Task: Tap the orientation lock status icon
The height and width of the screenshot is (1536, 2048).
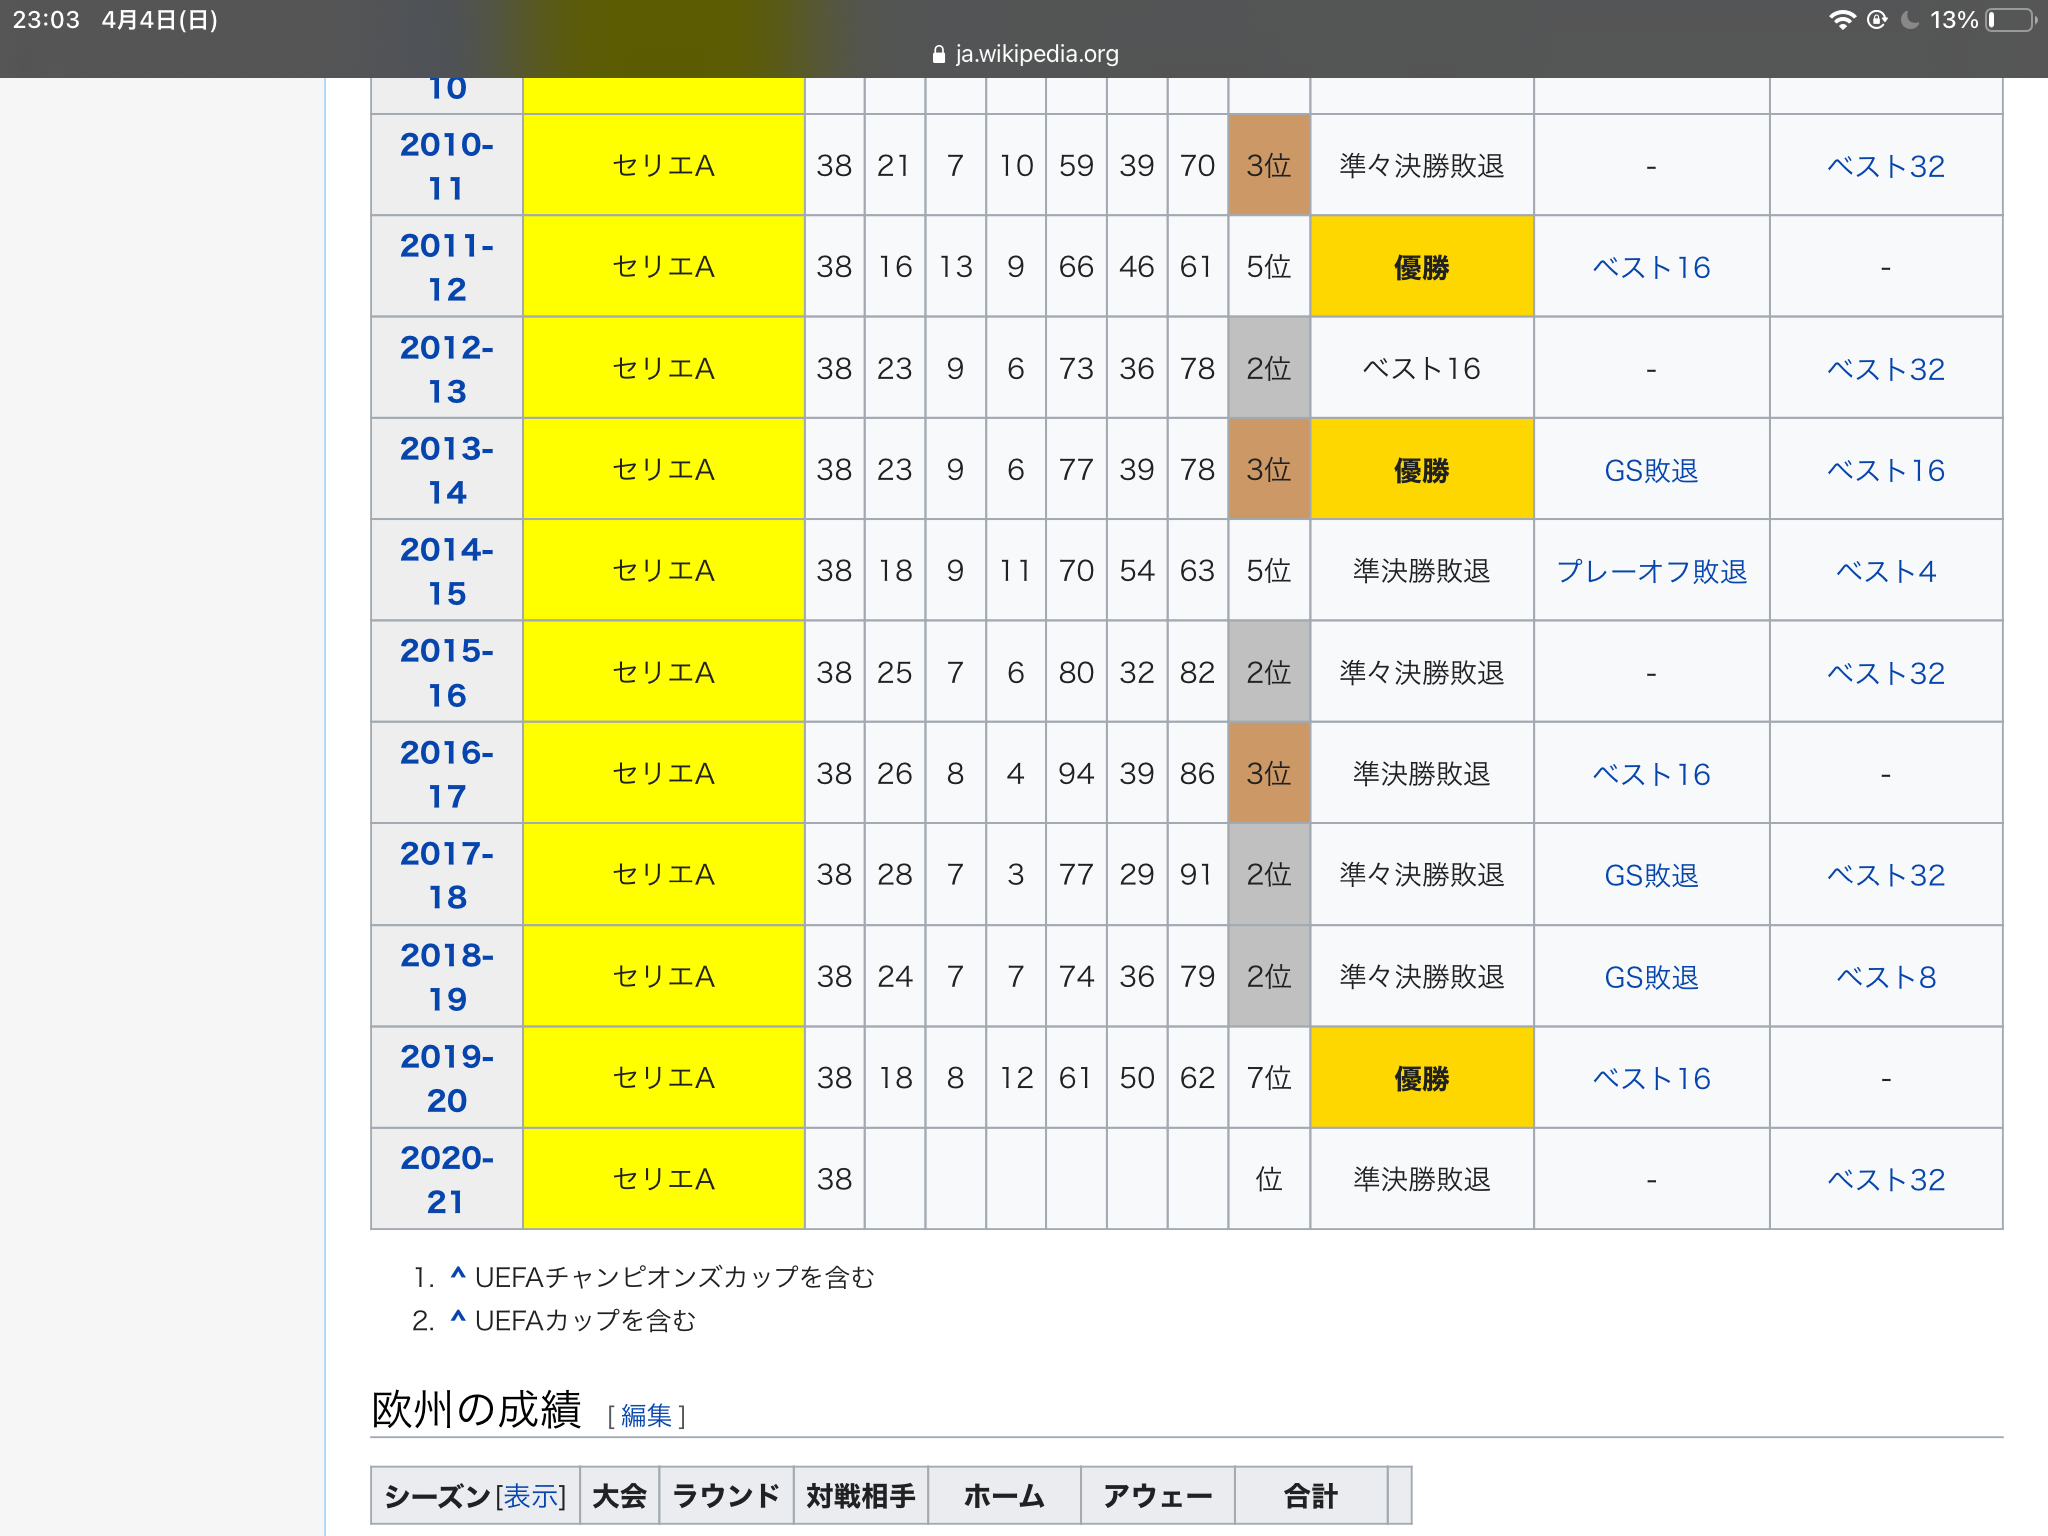Action: coord(1877,20)
